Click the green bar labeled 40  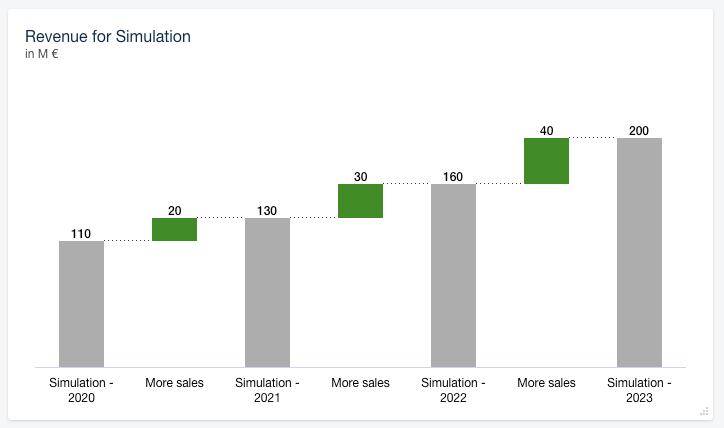pyautogui.click(x=546, y=161)
